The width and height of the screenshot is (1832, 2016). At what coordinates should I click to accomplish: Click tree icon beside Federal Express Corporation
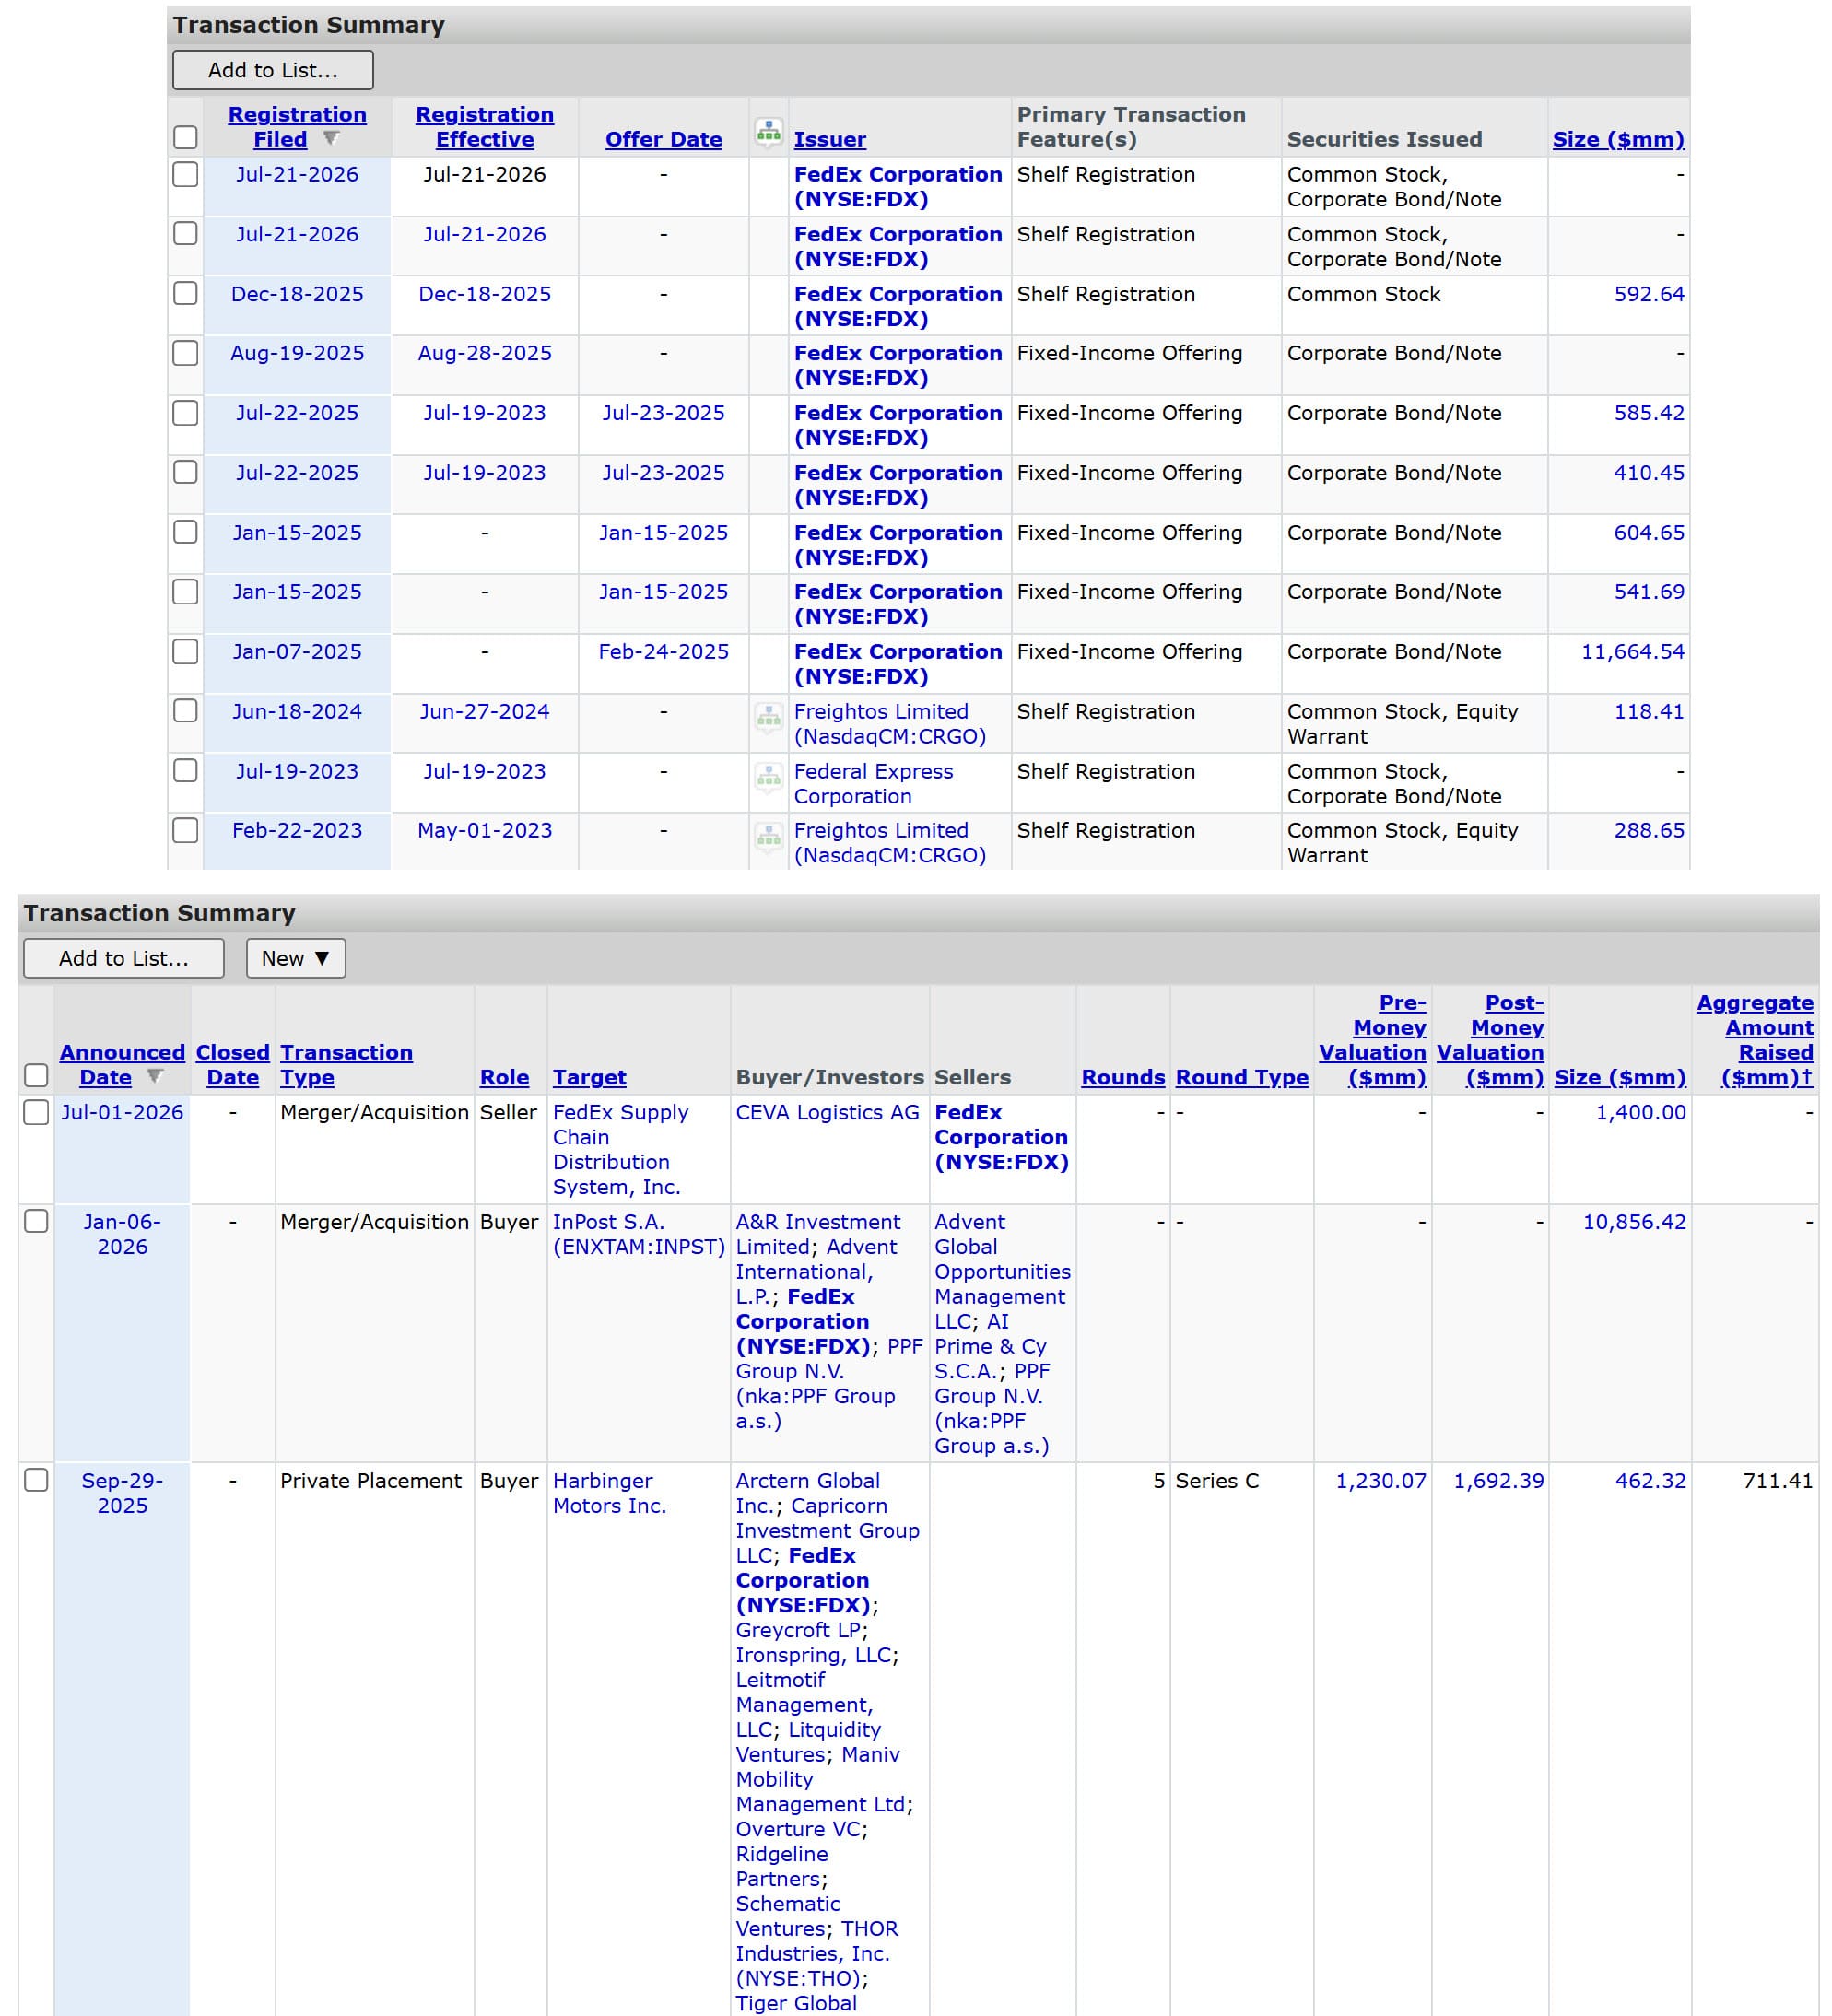(x=768, y=777)
